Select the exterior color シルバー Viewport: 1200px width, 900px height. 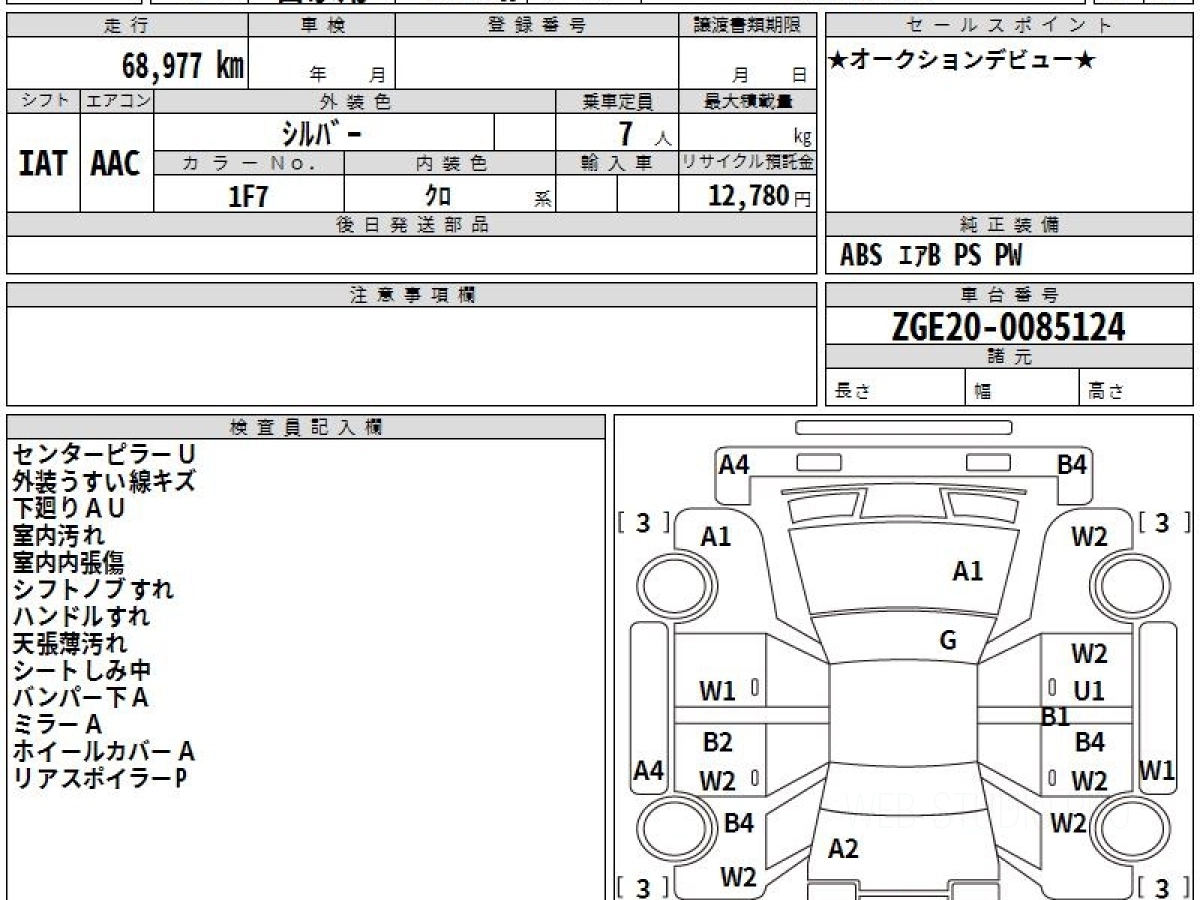click(322, 132)
